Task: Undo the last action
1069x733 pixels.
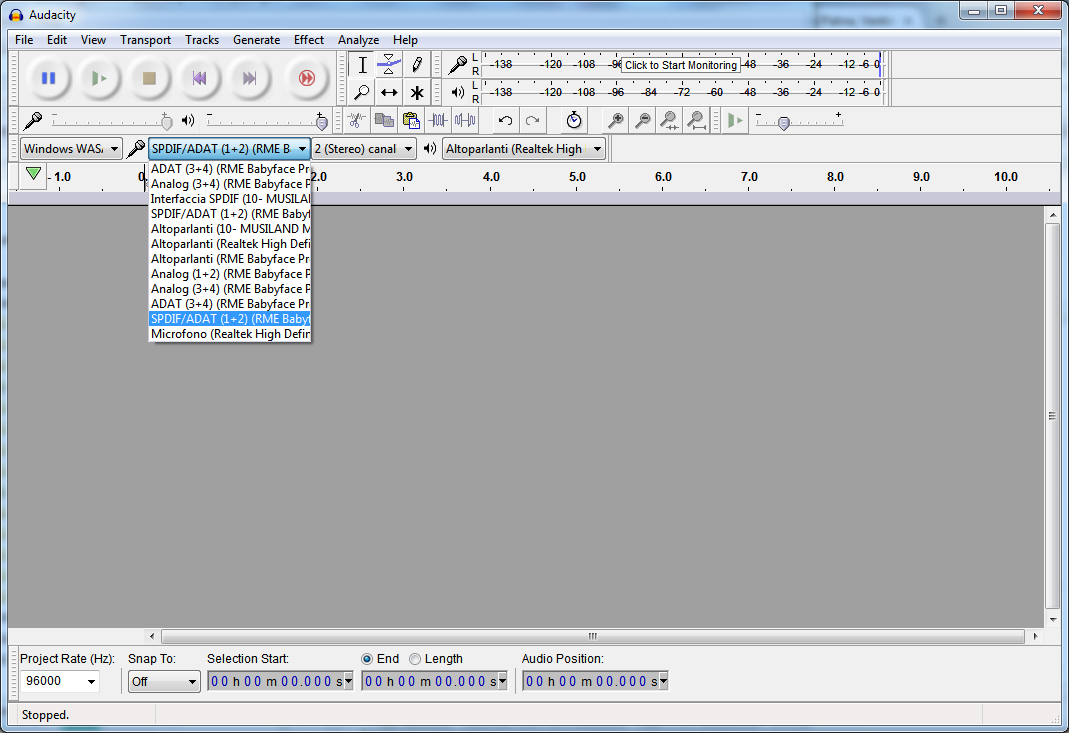Action: (505, 121)
